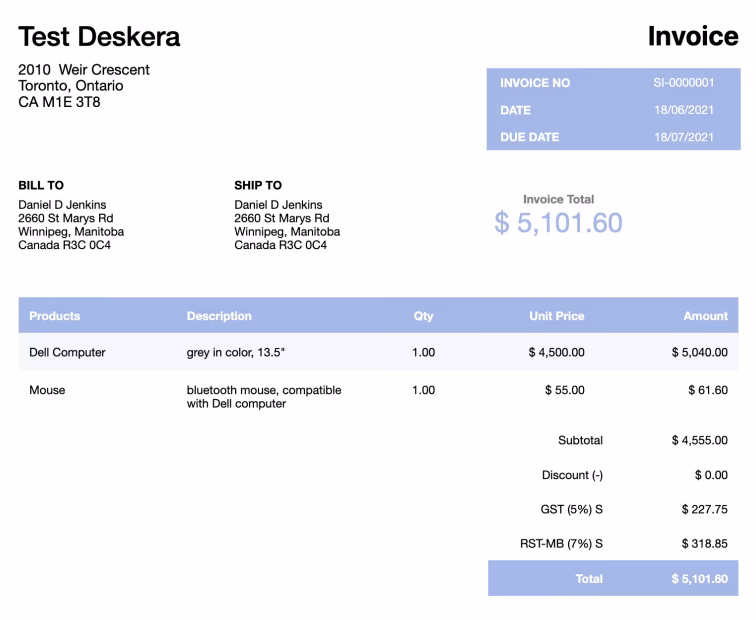Viewport: 756px width, 620px height.
Task: Click the RST-MB (7%) S amount
Action: 703,544
